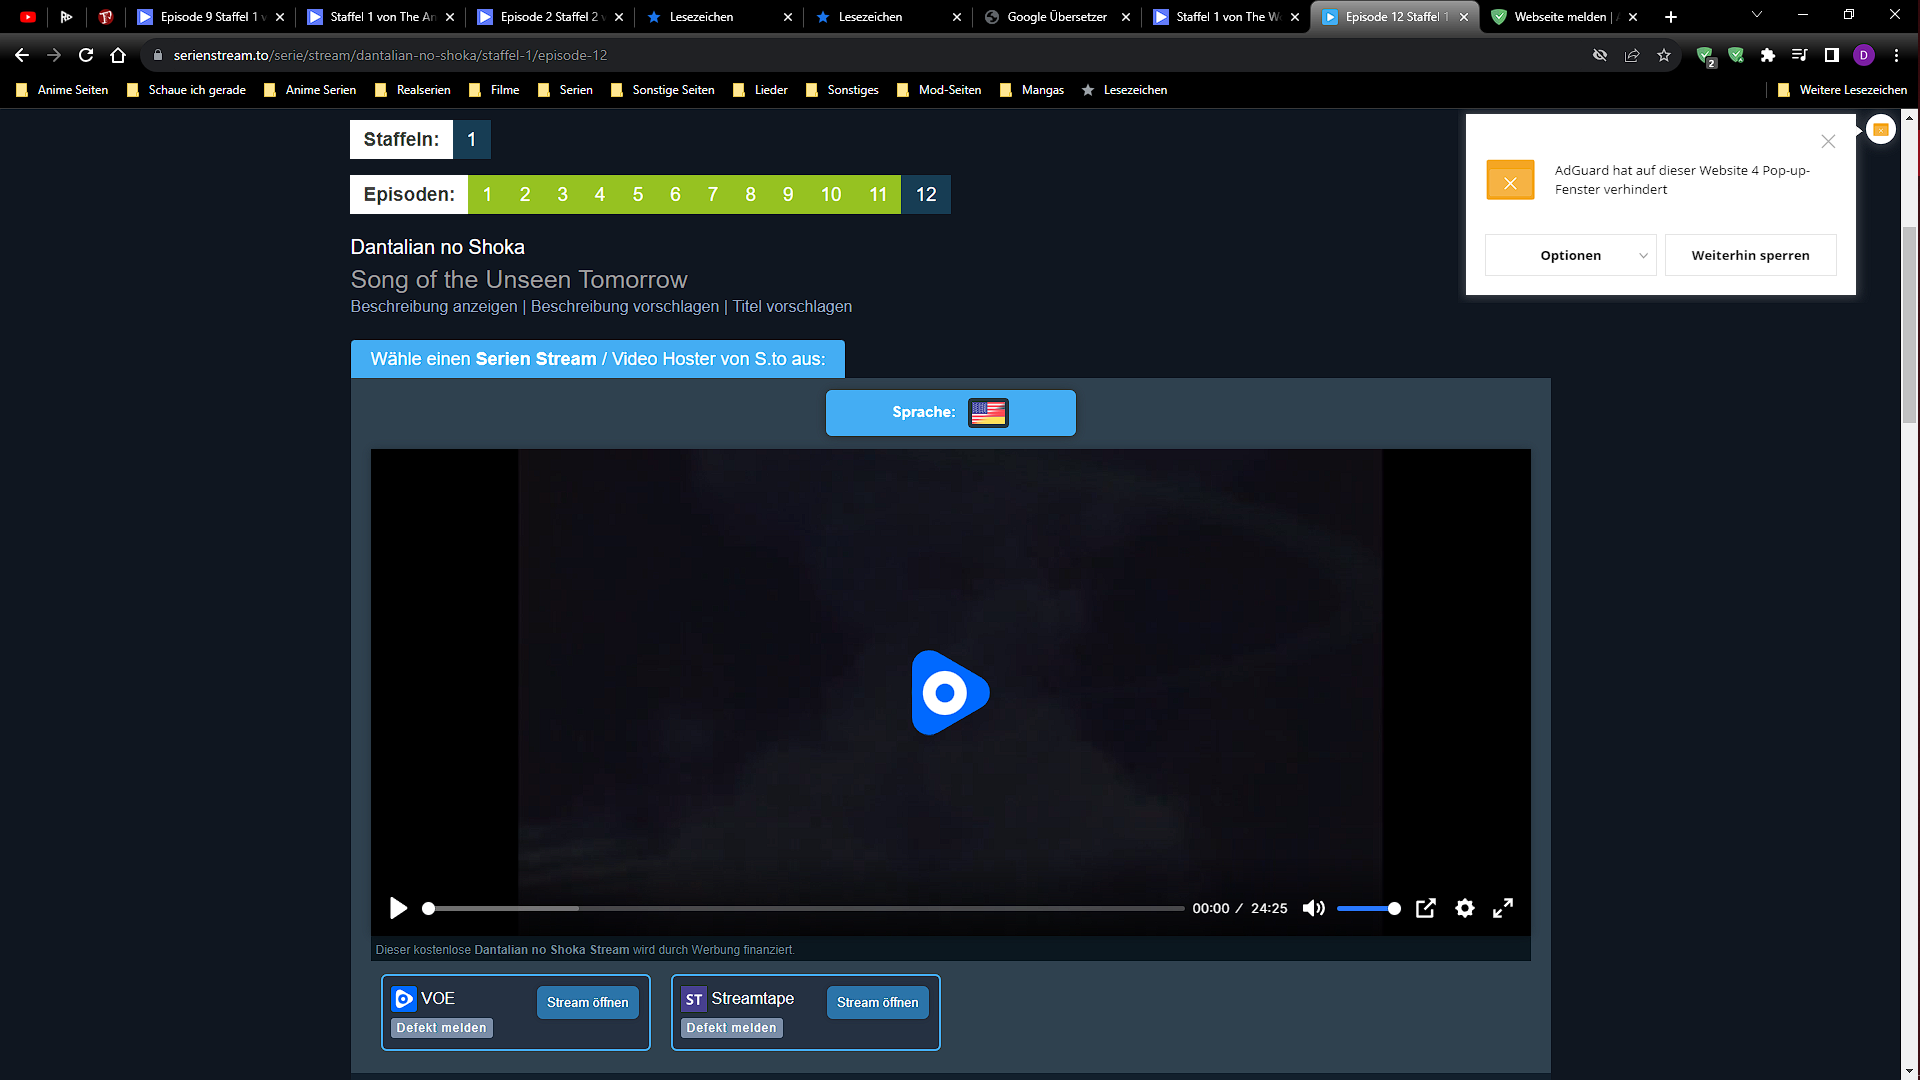The width and height of the screenshot is (1920, 1080).
Task: Expand the AdGuard Optionen dropdown
Action: click(1570, 256)
